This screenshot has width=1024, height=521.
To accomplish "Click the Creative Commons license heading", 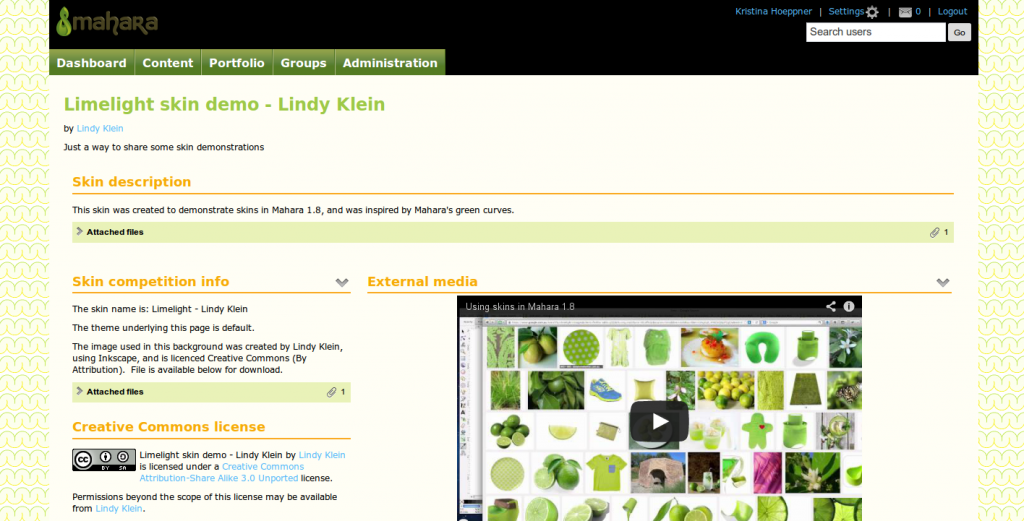I will (168, 426).
